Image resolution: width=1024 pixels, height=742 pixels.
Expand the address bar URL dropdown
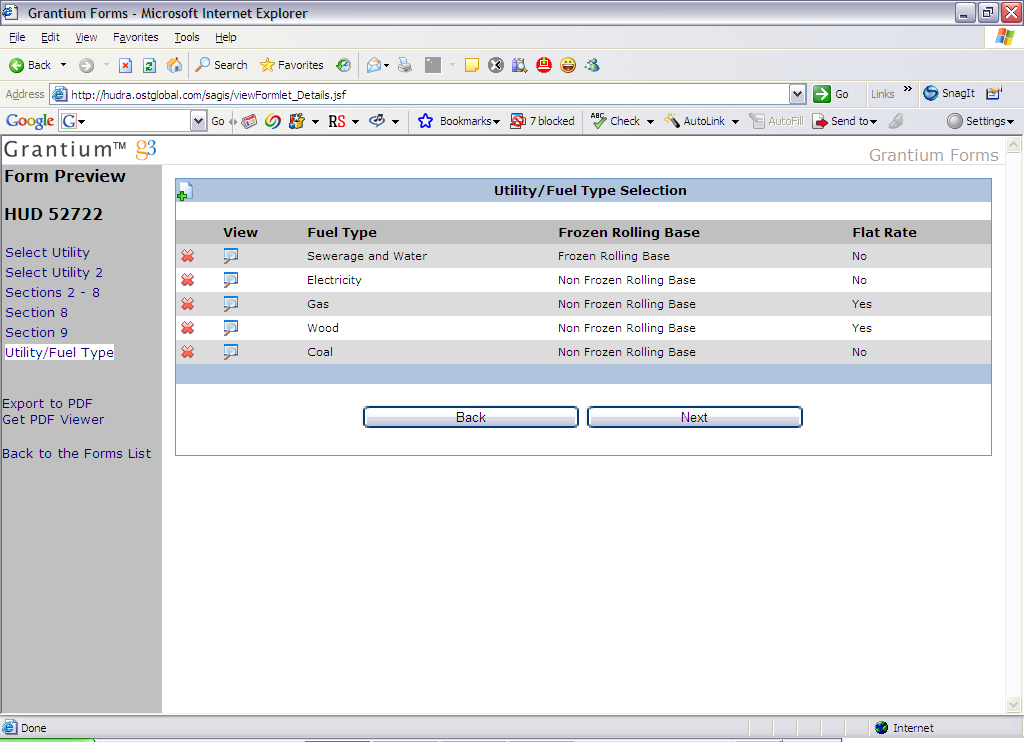point(797,94)
